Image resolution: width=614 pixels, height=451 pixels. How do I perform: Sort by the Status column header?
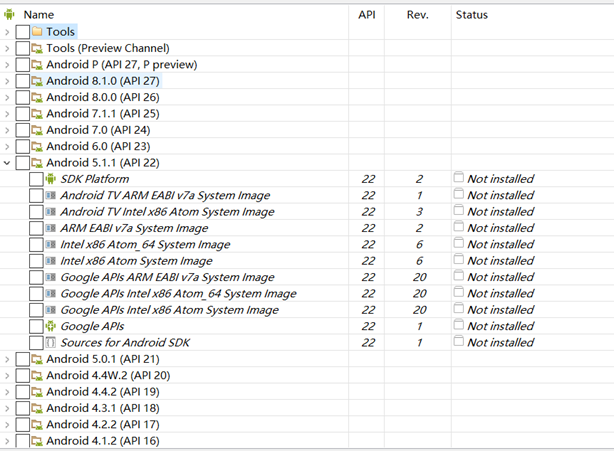pyautogui.click(x=471, y=15)
